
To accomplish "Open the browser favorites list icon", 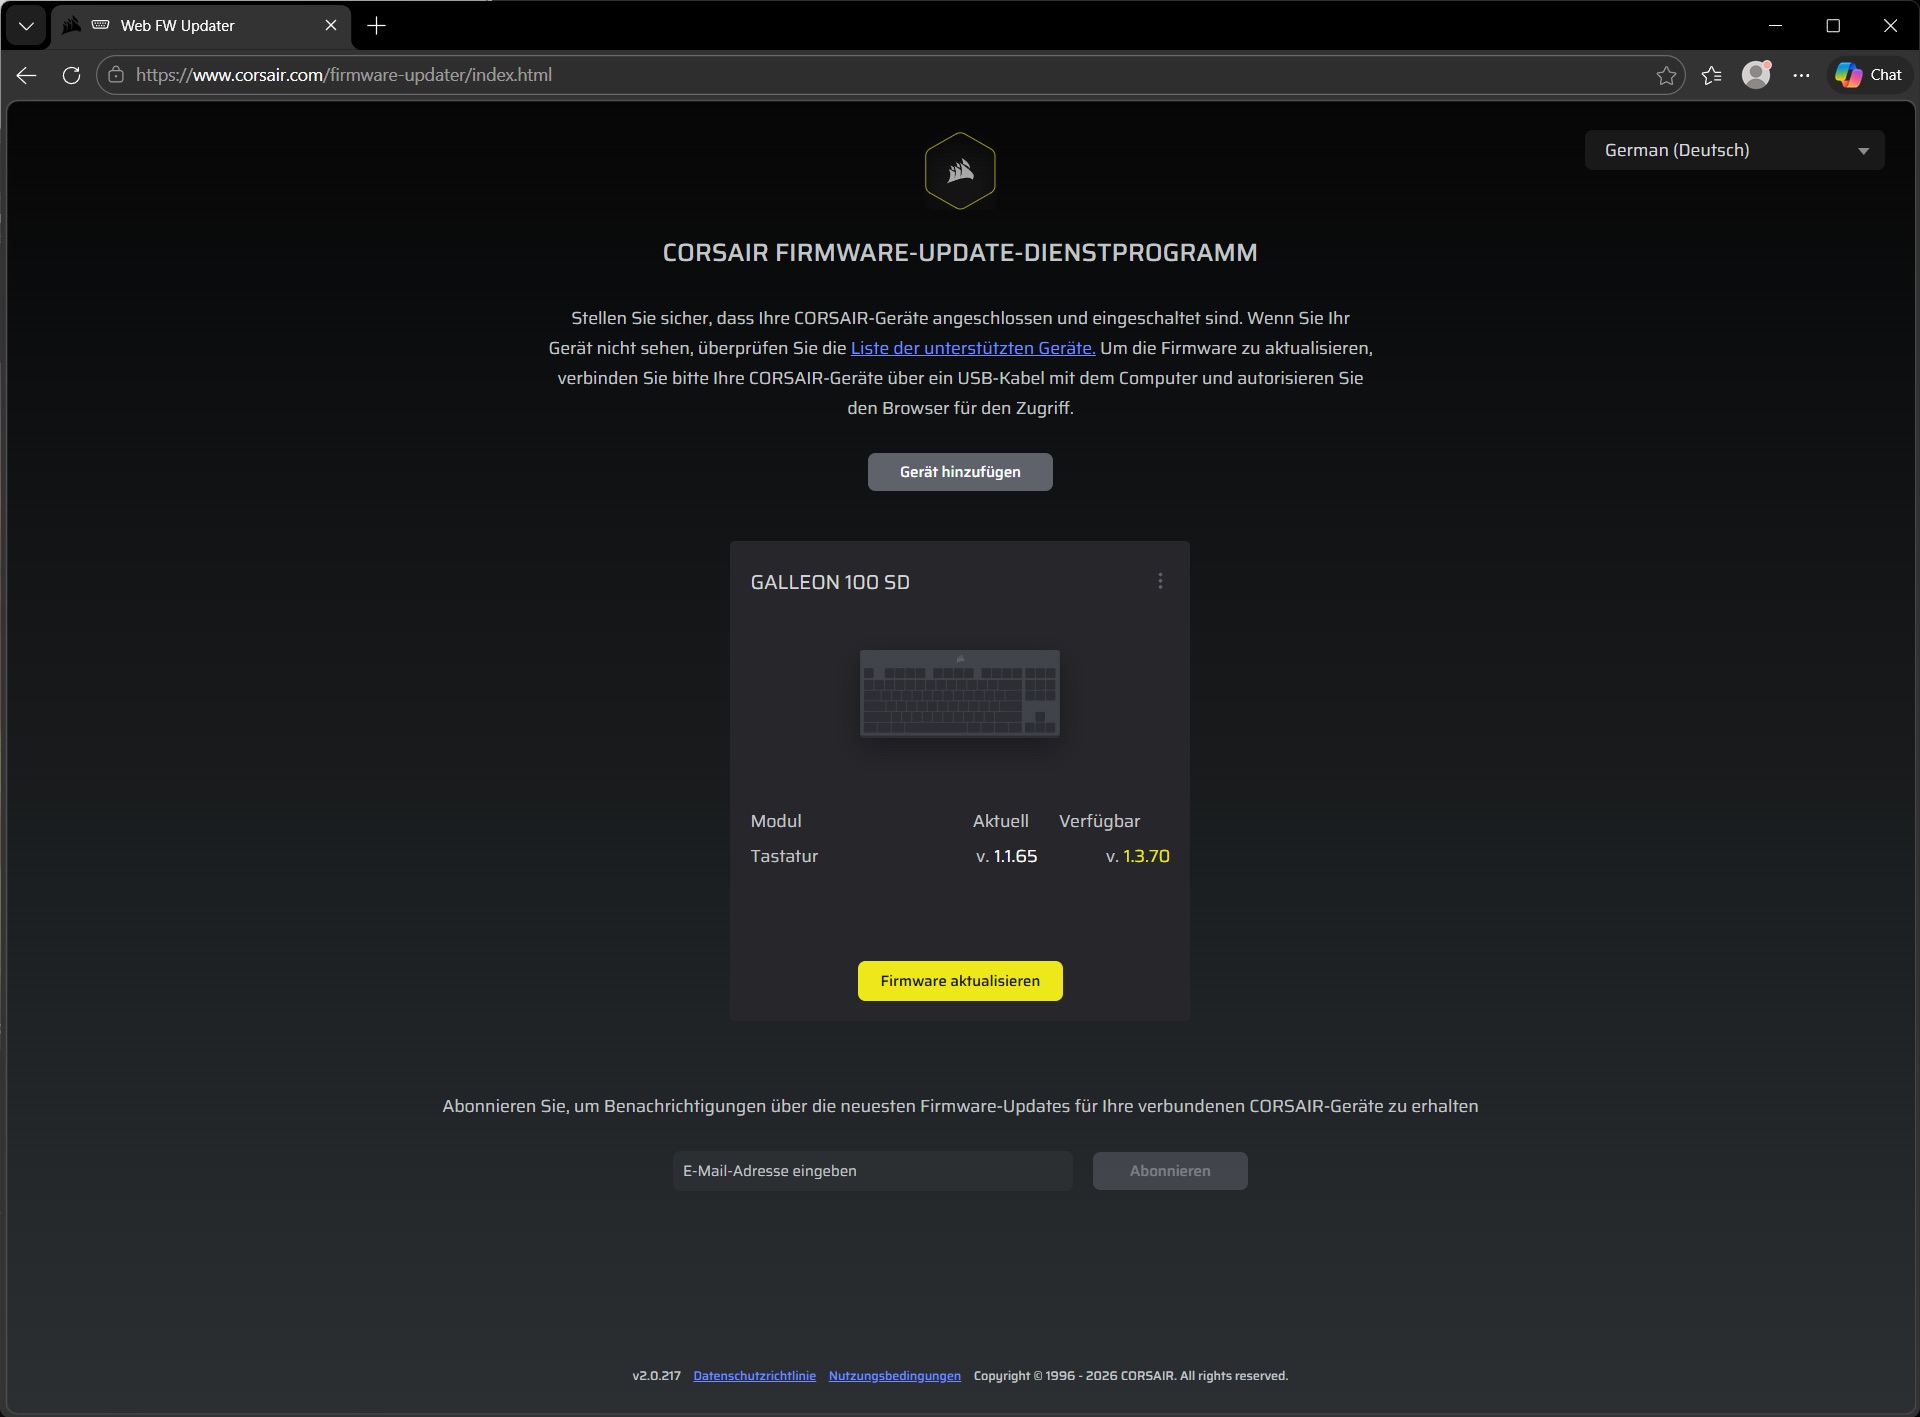I will tap(1711, 75).
